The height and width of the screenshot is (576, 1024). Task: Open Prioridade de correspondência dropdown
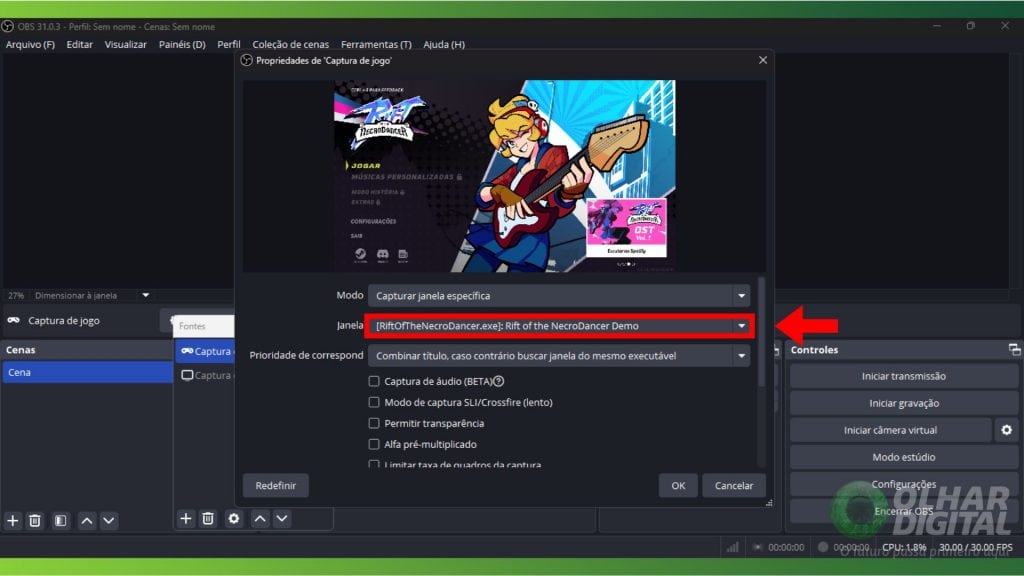point(558,355)
